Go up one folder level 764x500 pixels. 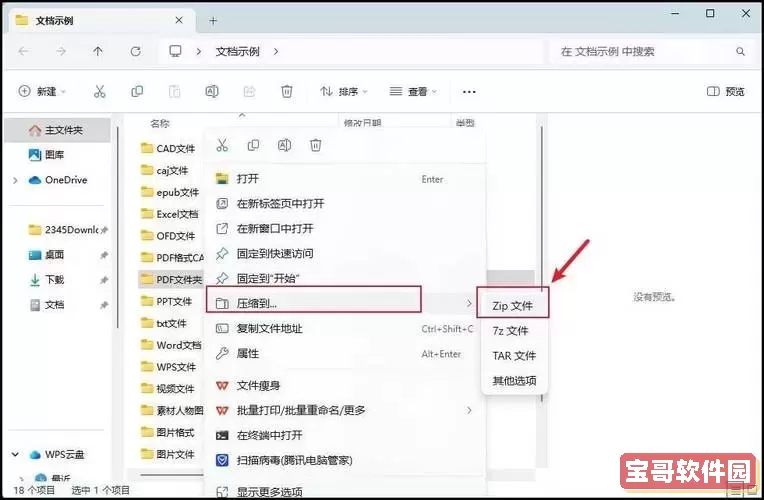(98, 51)
